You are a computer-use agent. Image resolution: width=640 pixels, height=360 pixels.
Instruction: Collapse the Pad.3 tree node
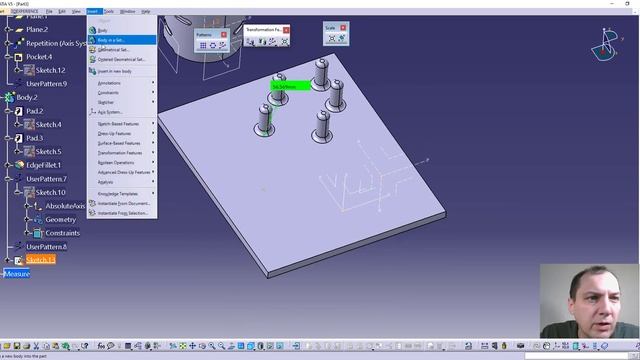(7, 138)
